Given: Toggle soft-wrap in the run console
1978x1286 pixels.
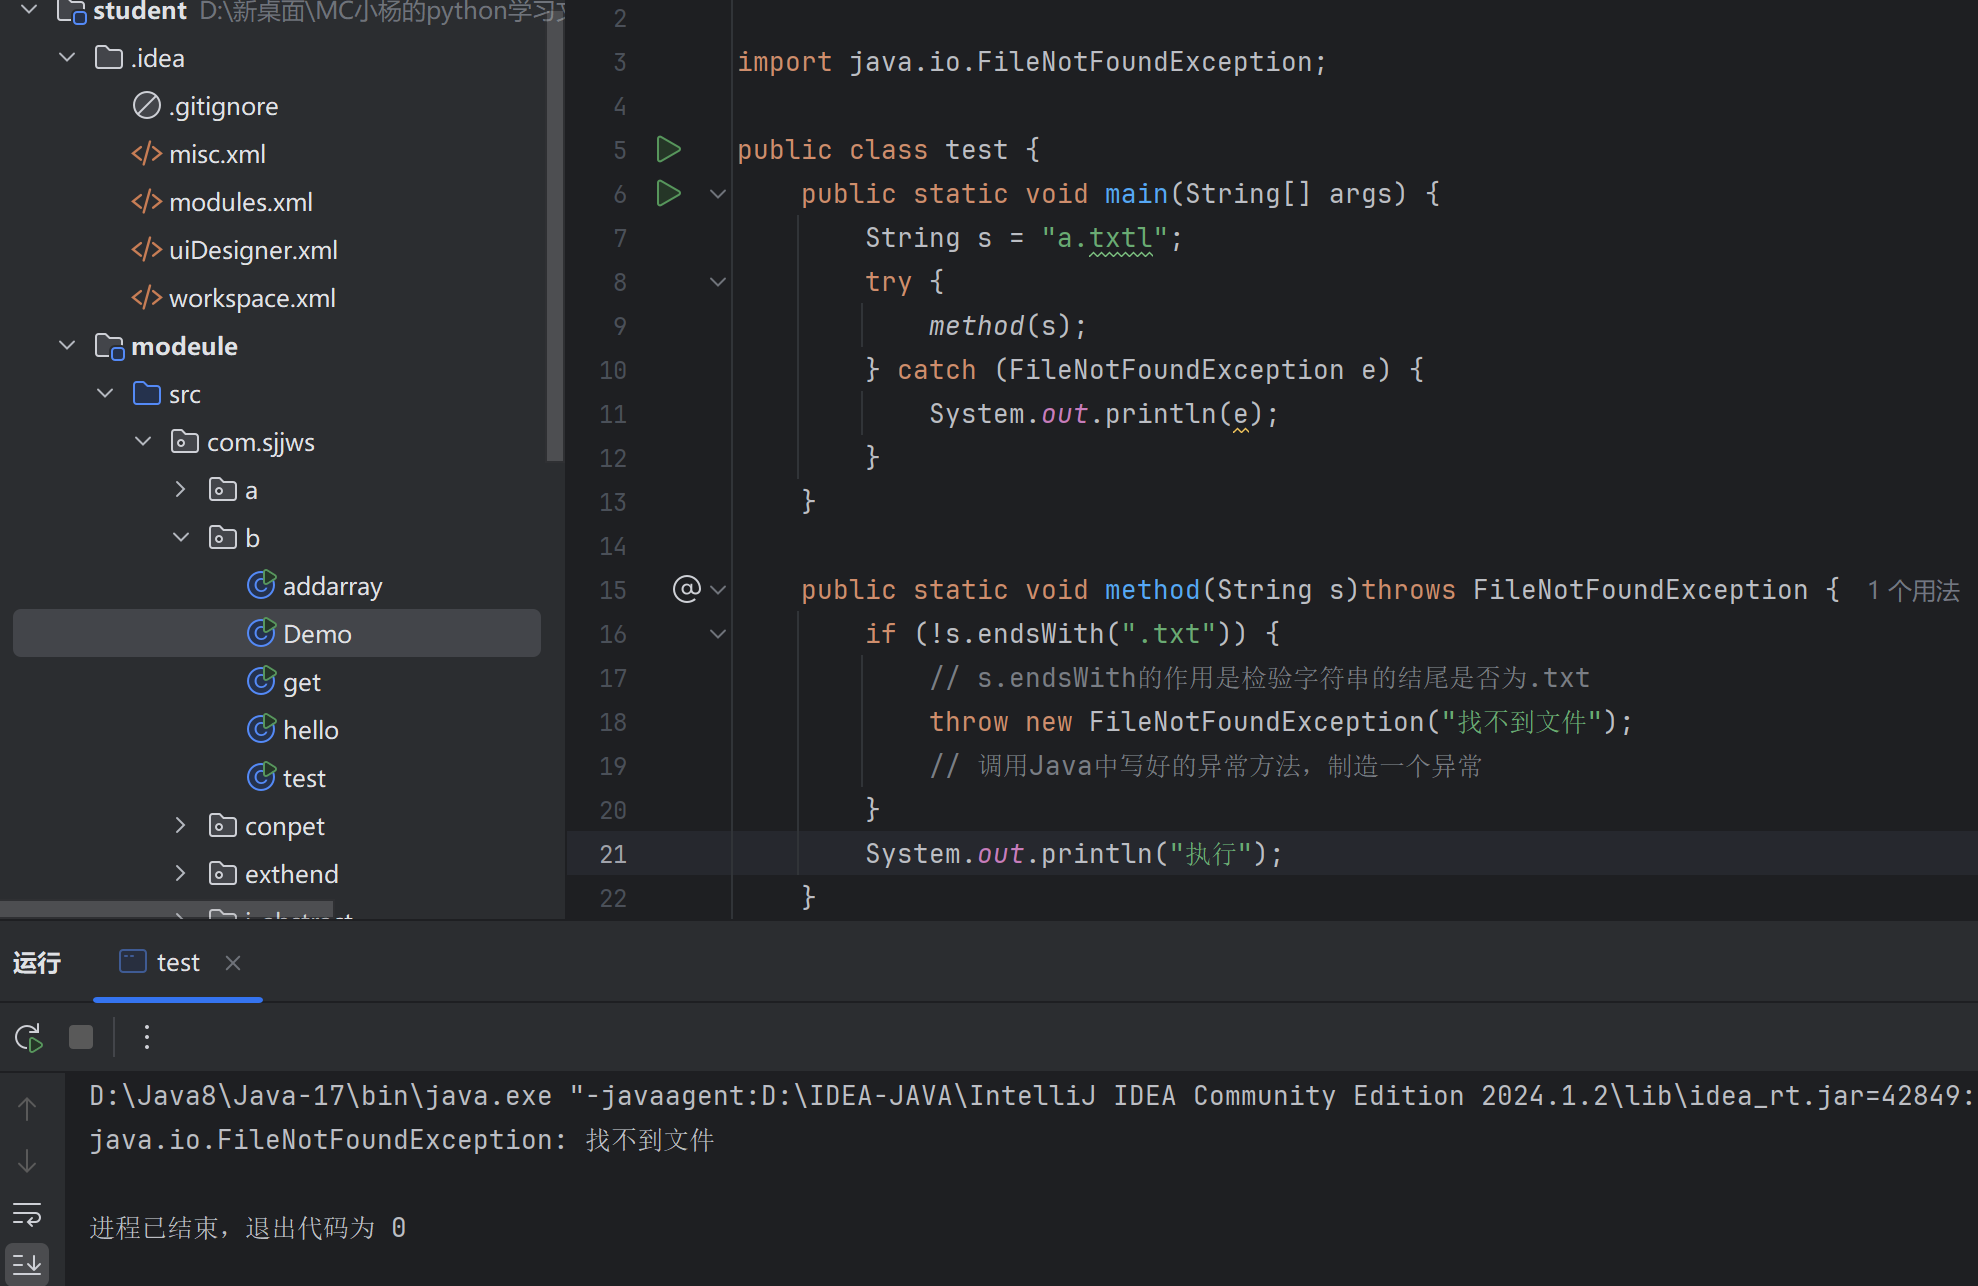Looking at the screenshot, I should [27, 1214].
